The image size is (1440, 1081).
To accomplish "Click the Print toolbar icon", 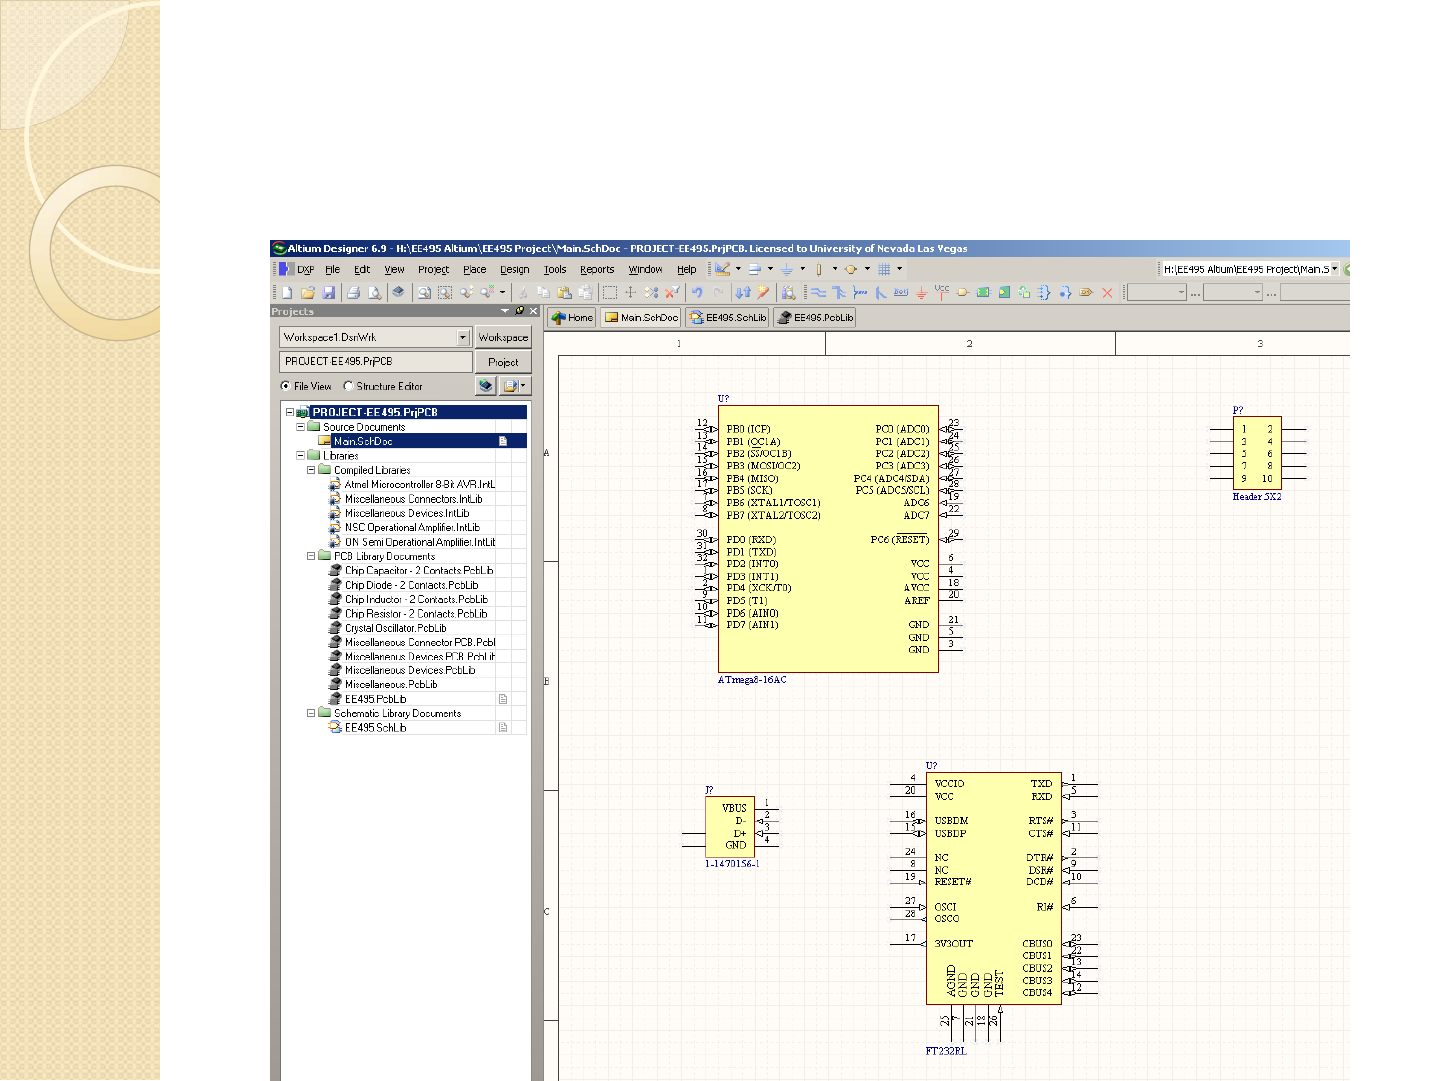I will pyautogui.click(x=353, y=293).
